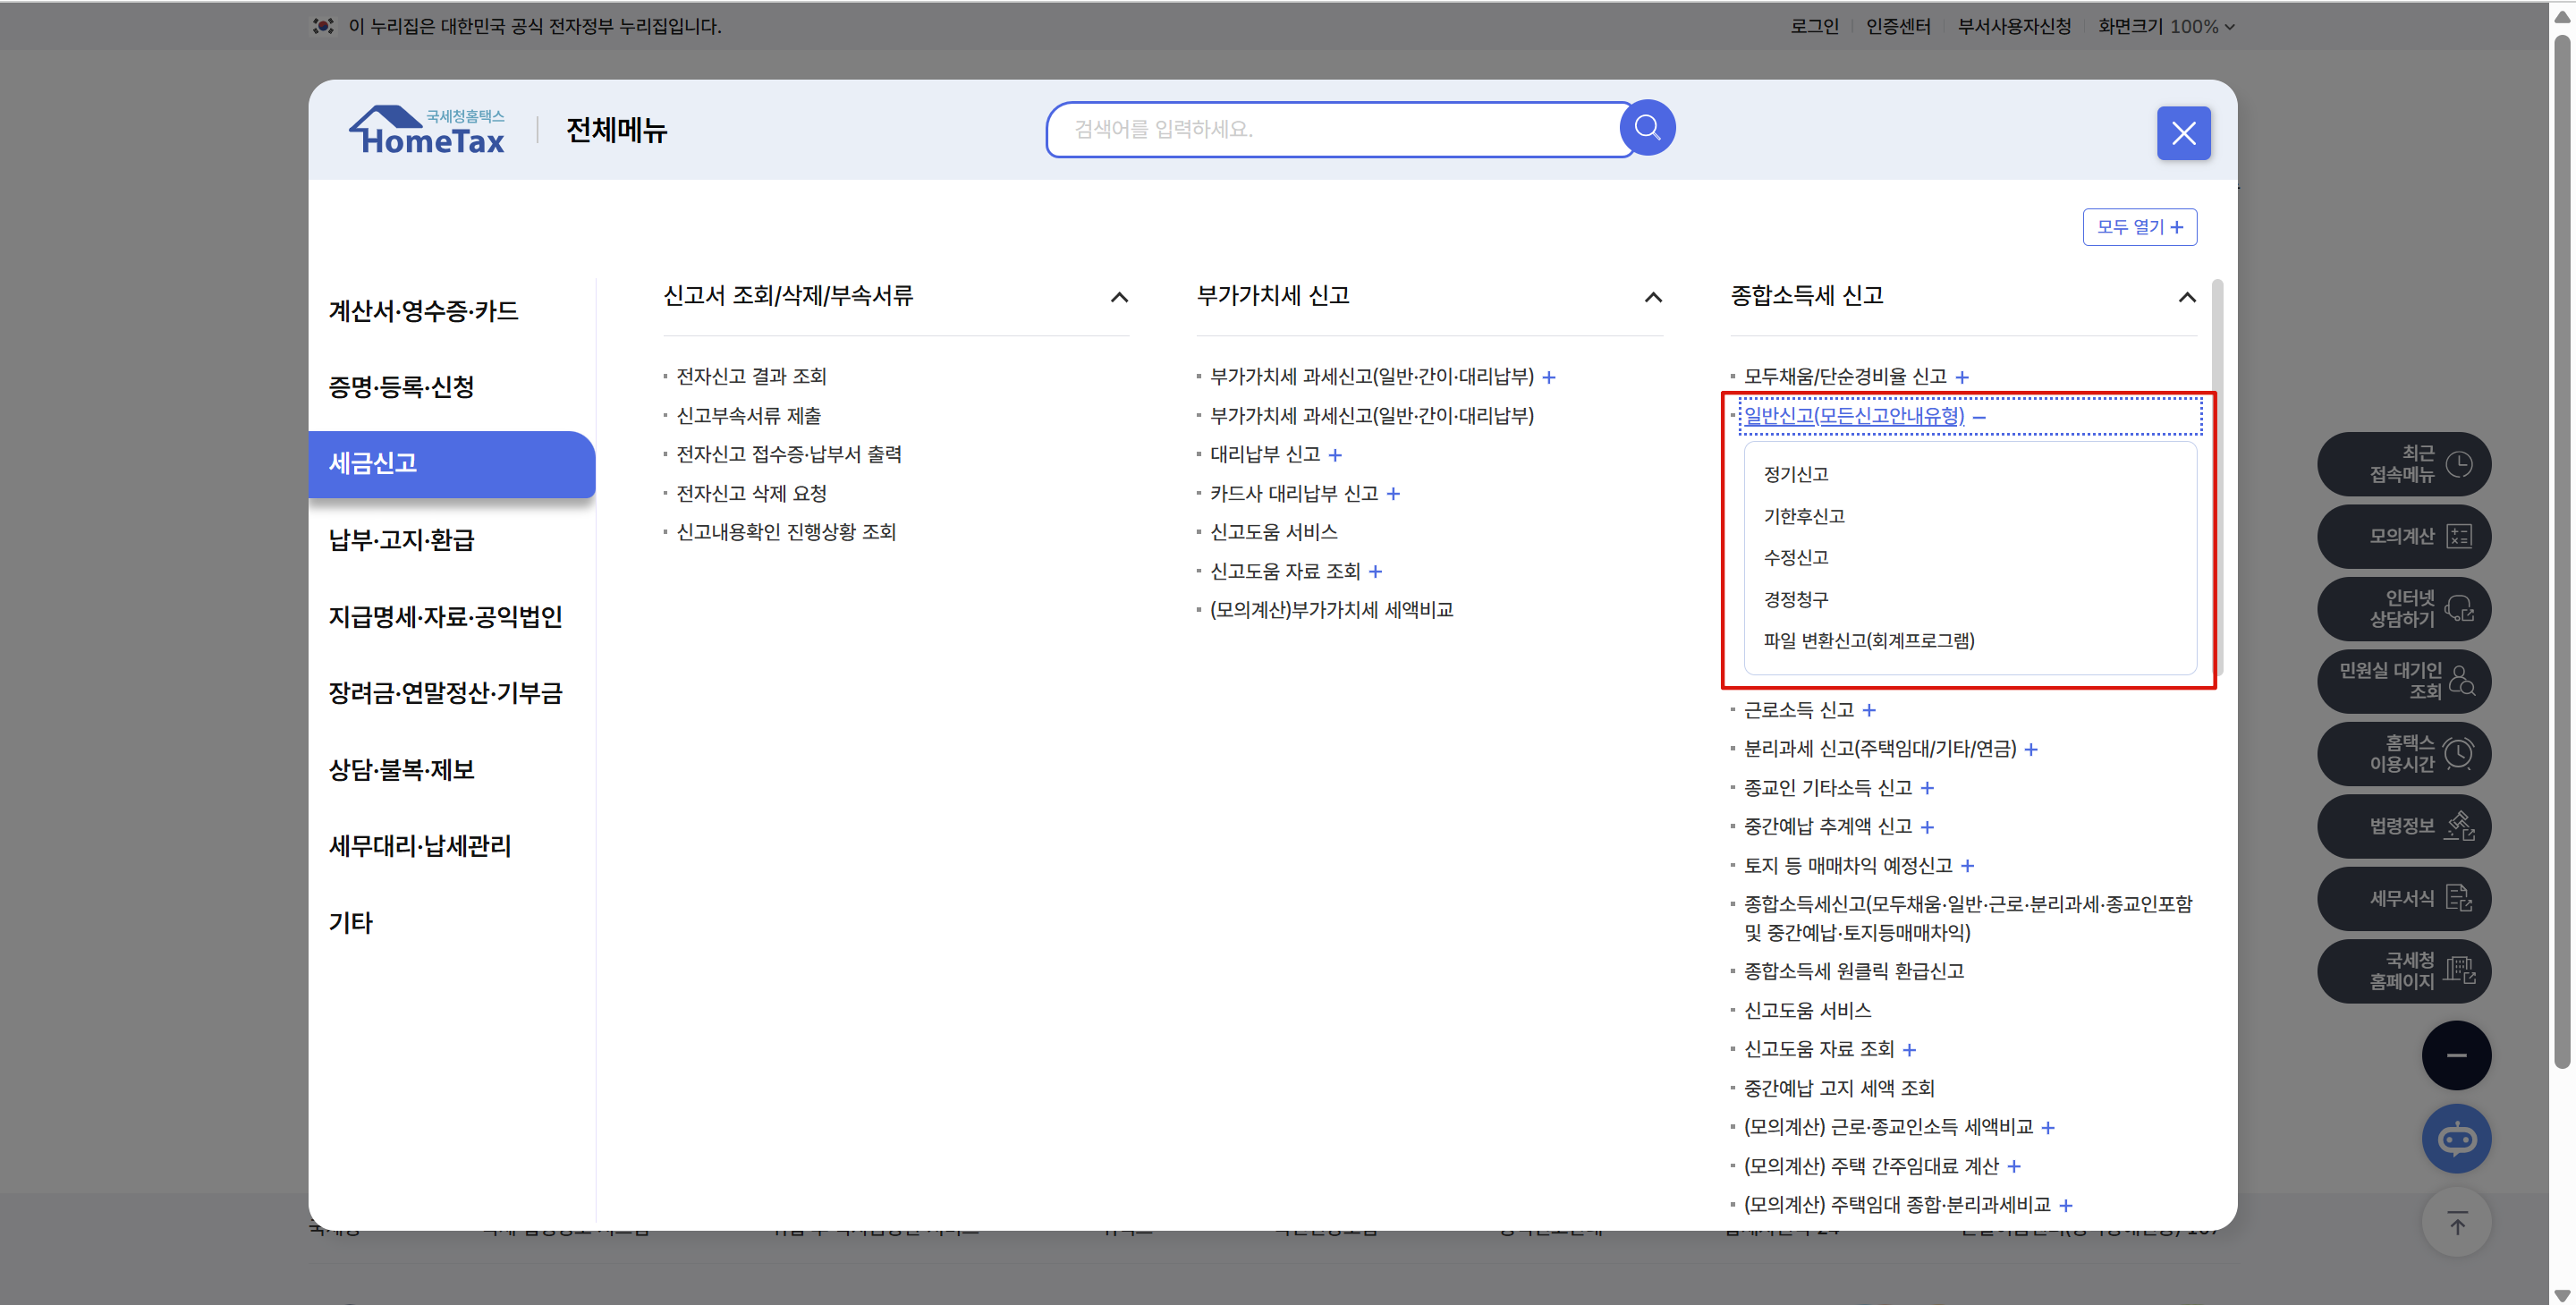The width and height of the screenshot is (2576, 1305).
Task: Click 정기신고 under 일반신고
Action: pyautogui.click(x=1795, y=474)
